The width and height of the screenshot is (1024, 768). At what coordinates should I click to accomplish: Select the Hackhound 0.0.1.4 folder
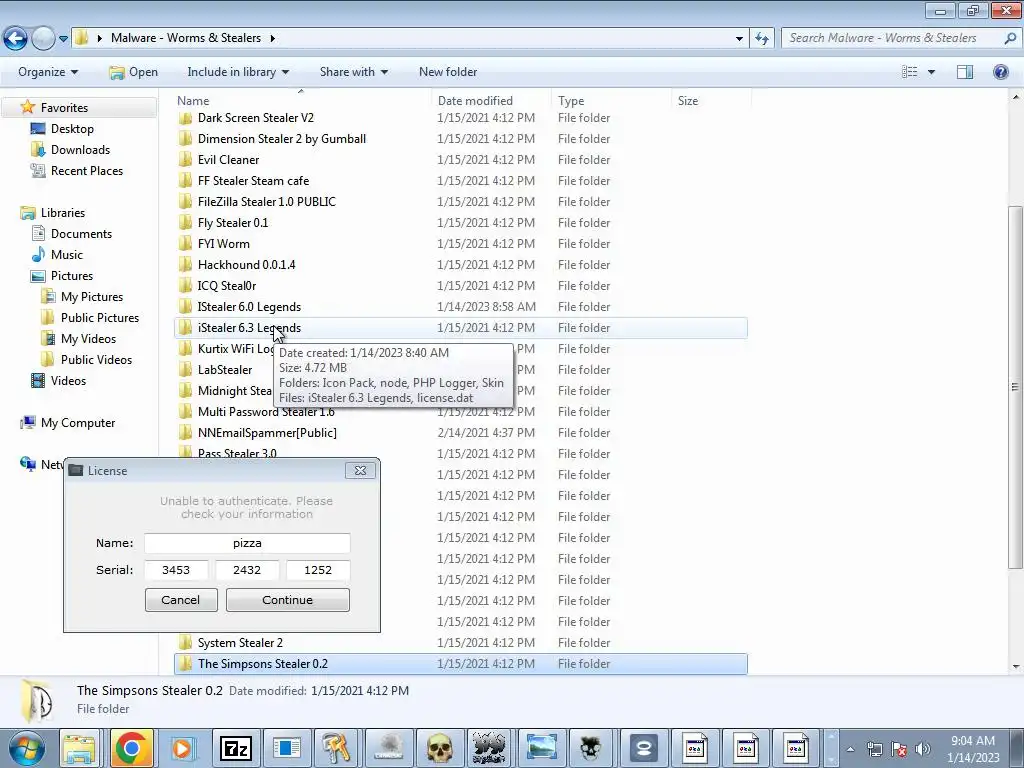click(x=246, y=264)
